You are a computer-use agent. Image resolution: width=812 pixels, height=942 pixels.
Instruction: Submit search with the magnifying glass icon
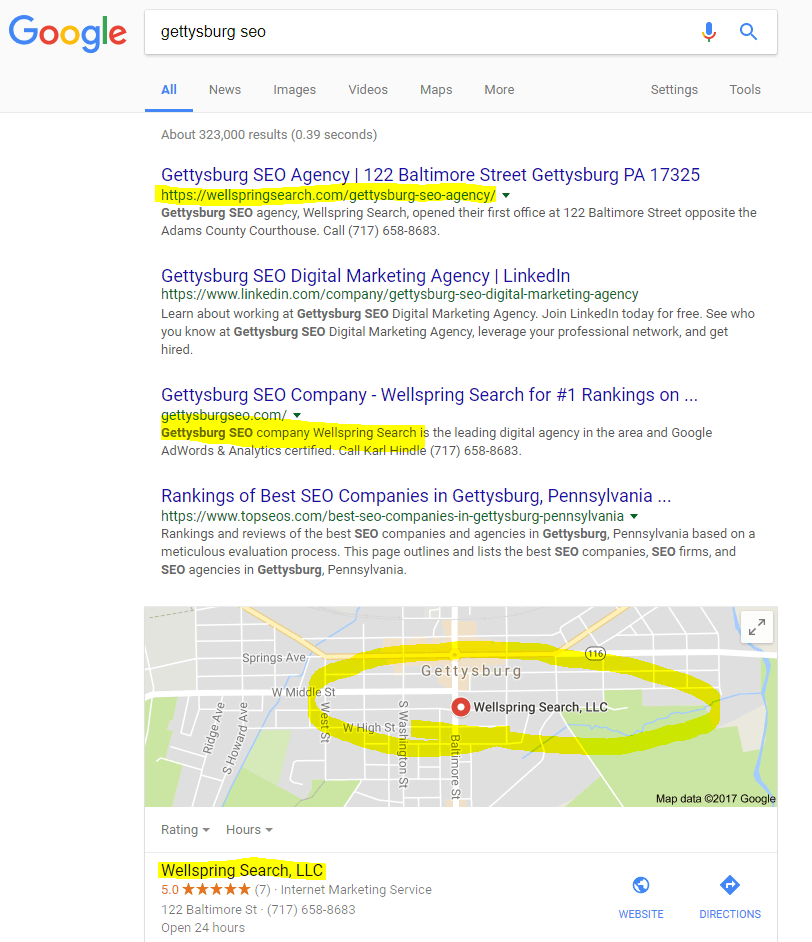(x=748, y=31)
